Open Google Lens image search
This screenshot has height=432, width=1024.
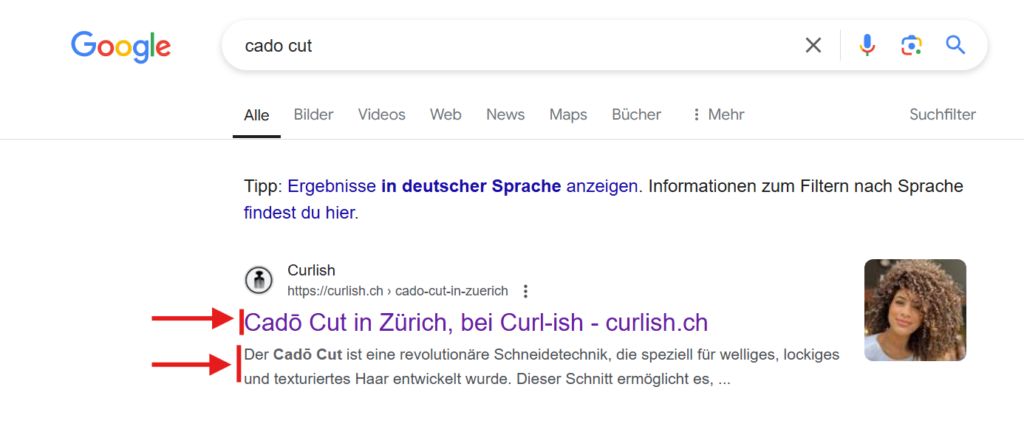pos(910,45)
